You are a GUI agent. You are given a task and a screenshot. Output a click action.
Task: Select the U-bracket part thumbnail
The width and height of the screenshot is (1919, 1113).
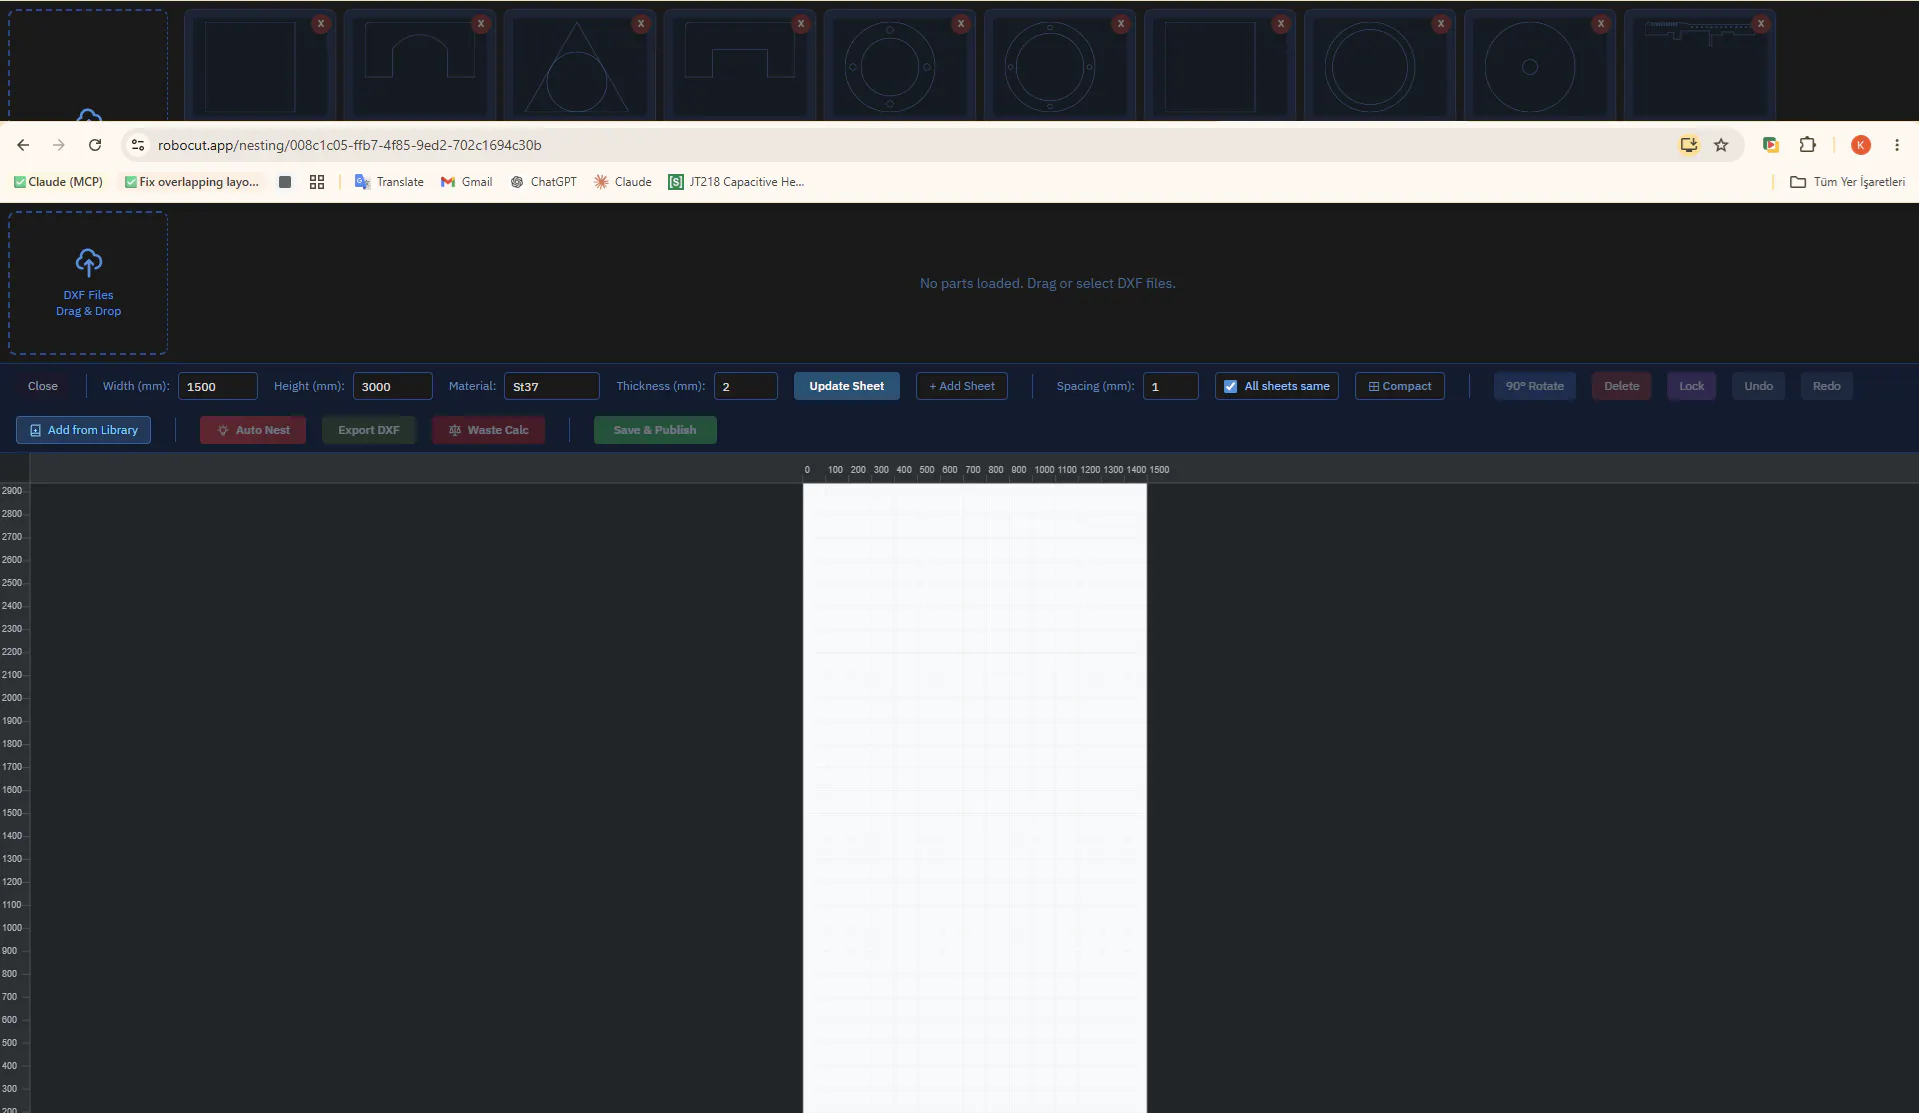(x=740, y=66)
